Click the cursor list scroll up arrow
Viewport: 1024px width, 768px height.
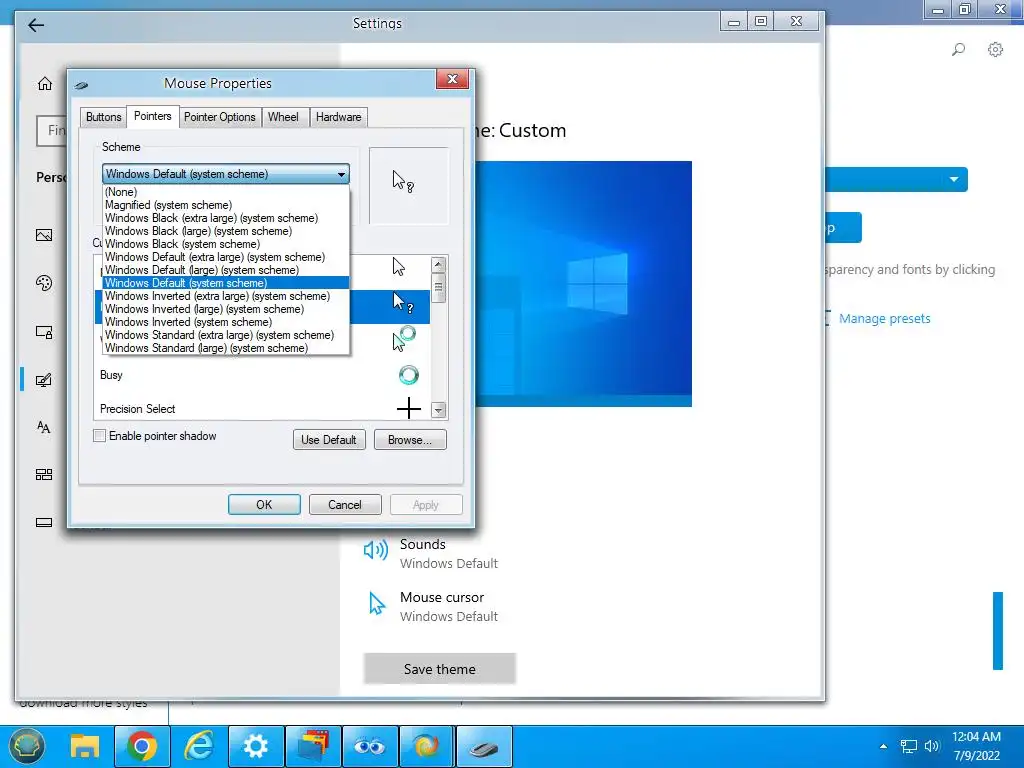pyautogui.click(x=439, y=264)
